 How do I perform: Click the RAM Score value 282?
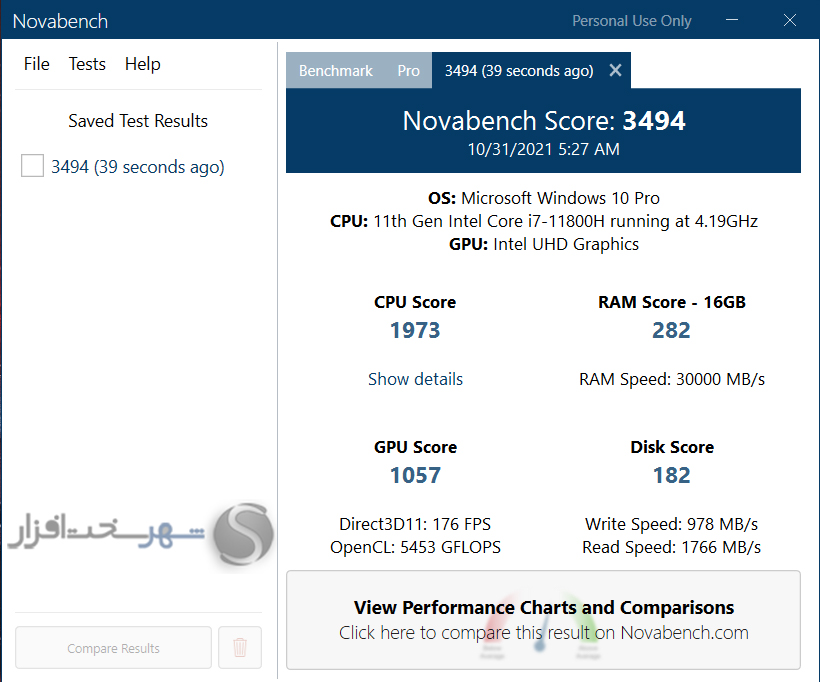(x=671, y=330)
